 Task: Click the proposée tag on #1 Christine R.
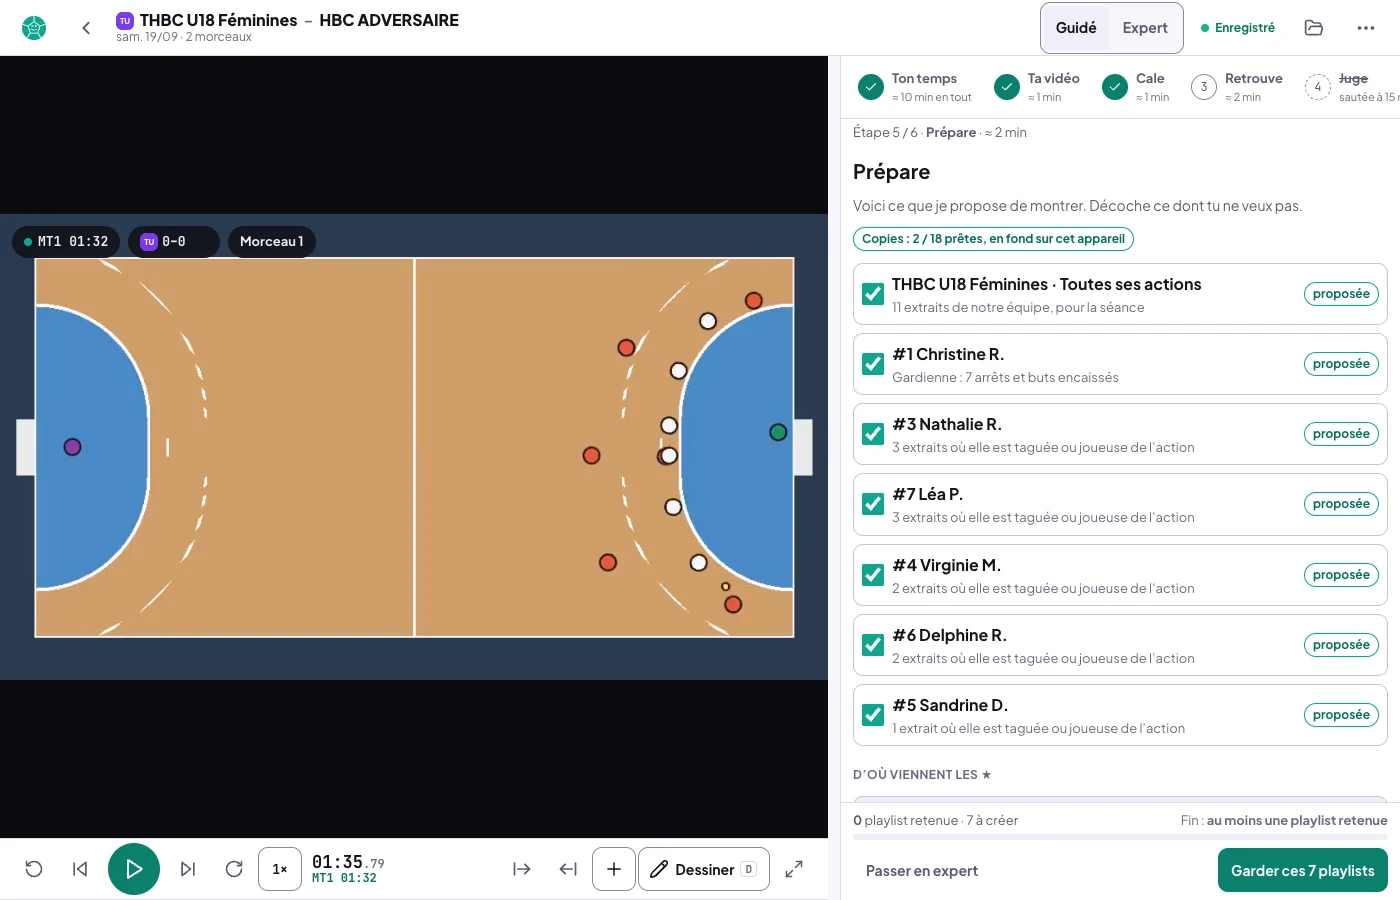tap(1341, 364)
